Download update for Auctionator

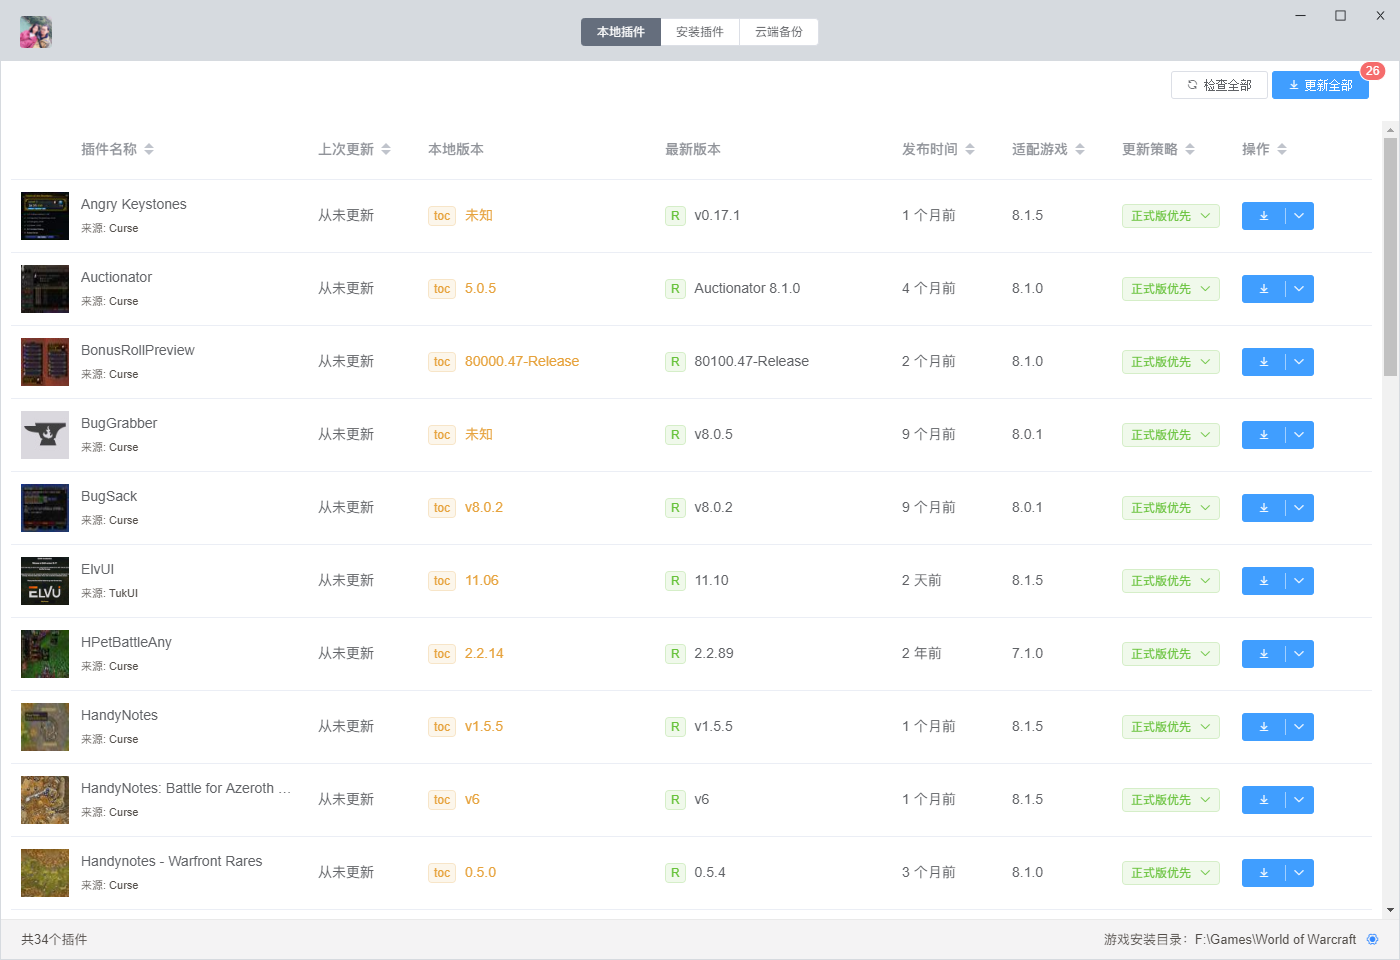coord(1263,289)
